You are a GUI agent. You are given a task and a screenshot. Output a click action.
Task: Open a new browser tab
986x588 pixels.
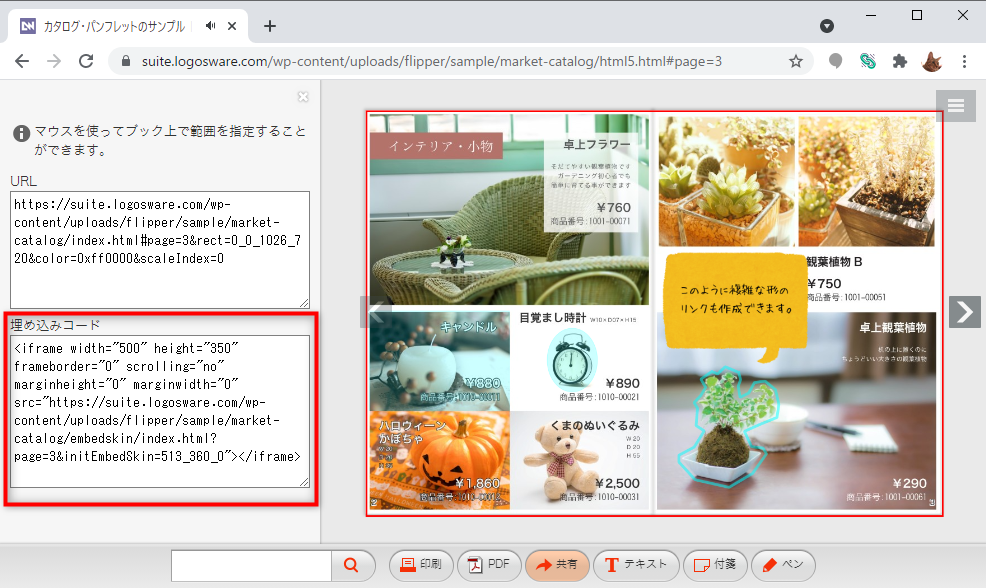(x=269, y=26)
